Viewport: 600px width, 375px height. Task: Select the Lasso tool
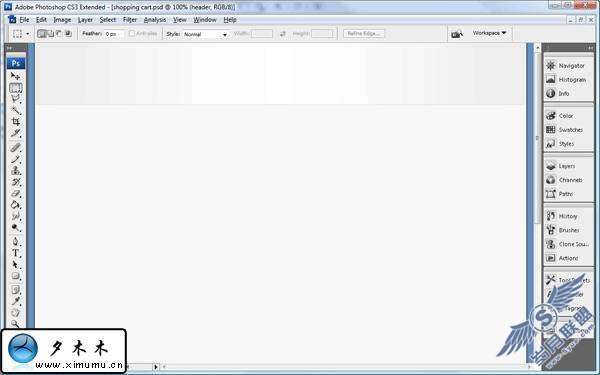(15, 99)
